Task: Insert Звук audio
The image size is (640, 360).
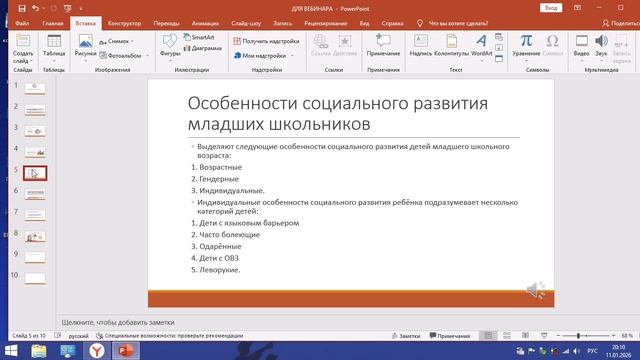Action: point(601,48)
